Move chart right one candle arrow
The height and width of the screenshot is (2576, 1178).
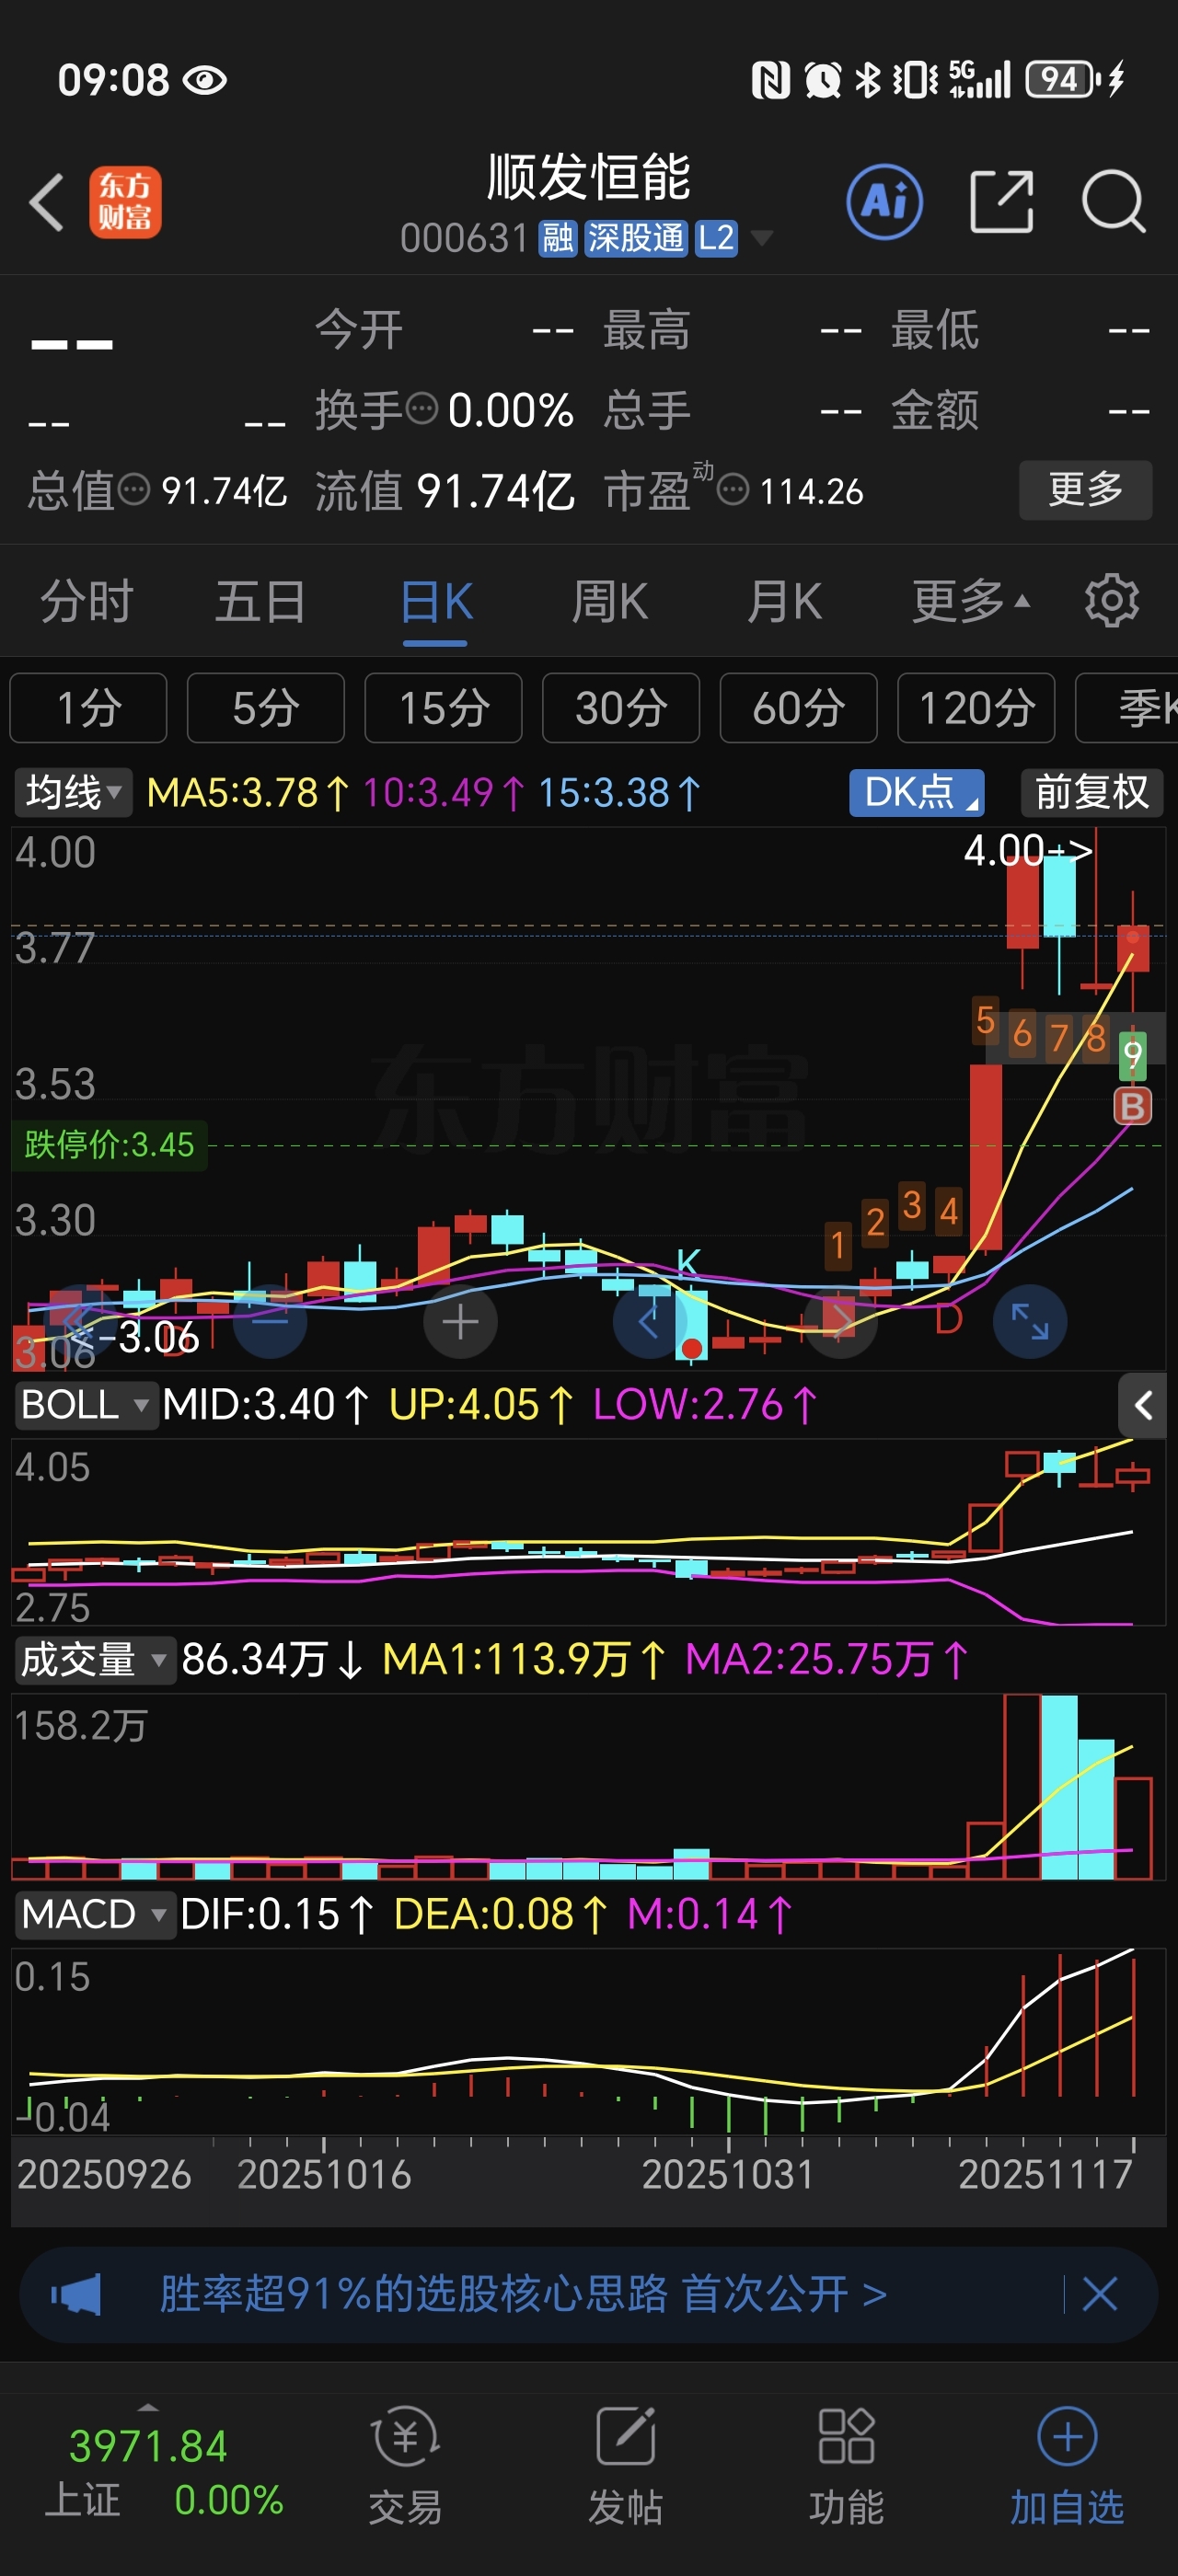[841, 1322]
